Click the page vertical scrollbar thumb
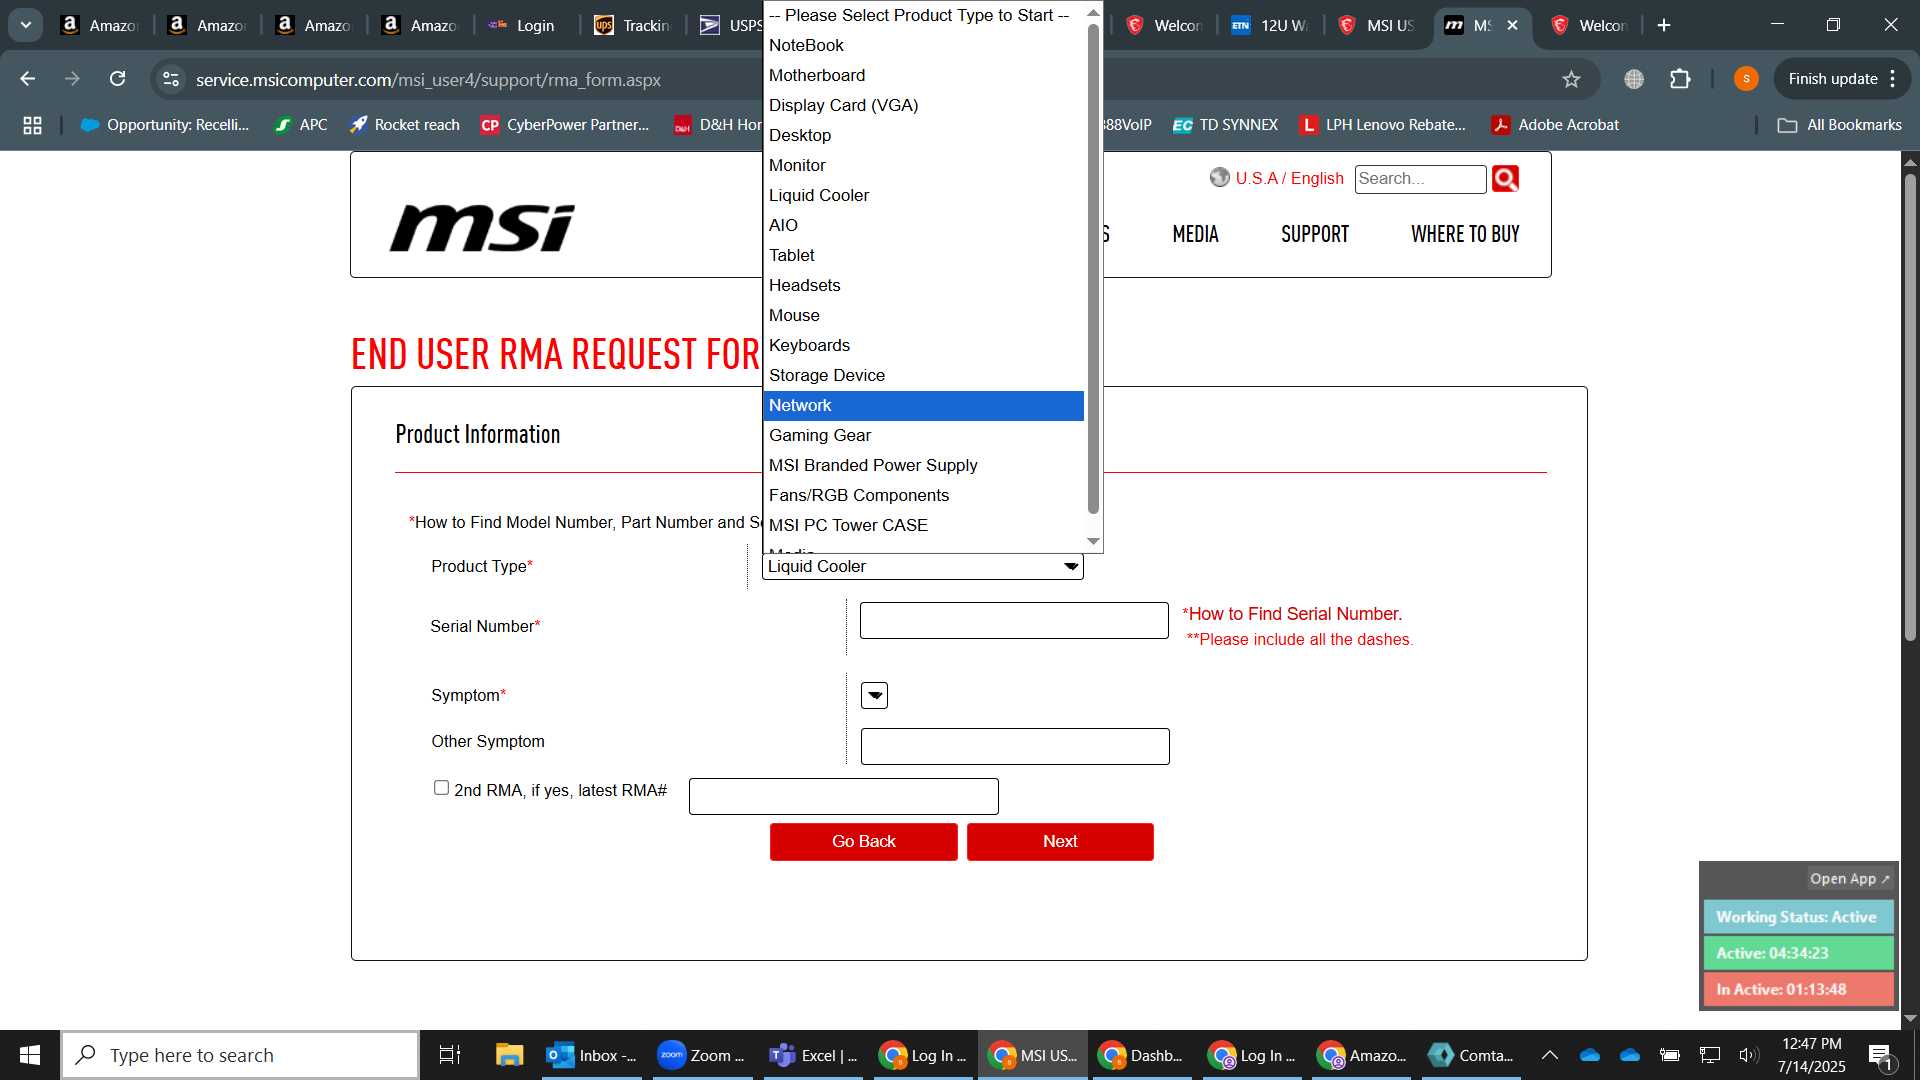The image size is (1920, 1080). 1910,406
